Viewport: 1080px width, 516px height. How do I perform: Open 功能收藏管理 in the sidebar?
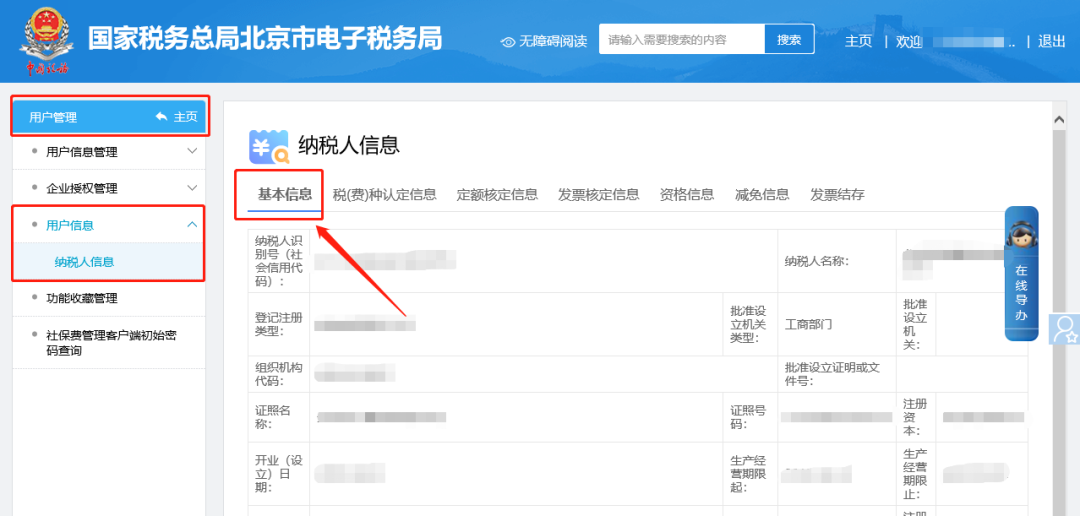82,298
